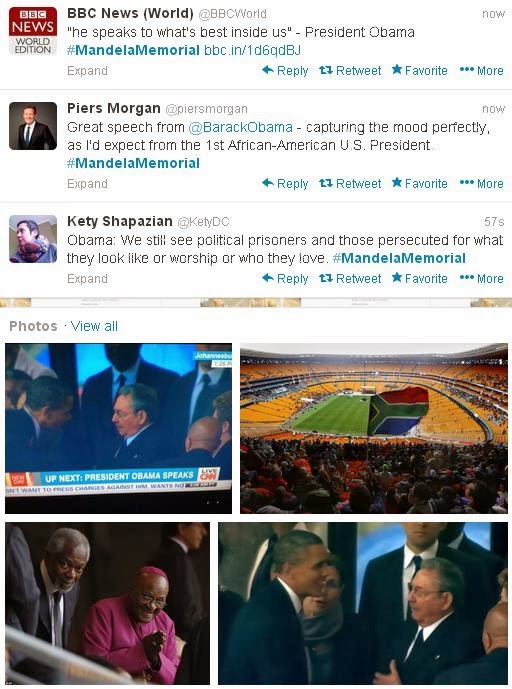Retweet Piers Morgan's tweet
This screenshot has height=689, width=512.
(x=350, y=183)
